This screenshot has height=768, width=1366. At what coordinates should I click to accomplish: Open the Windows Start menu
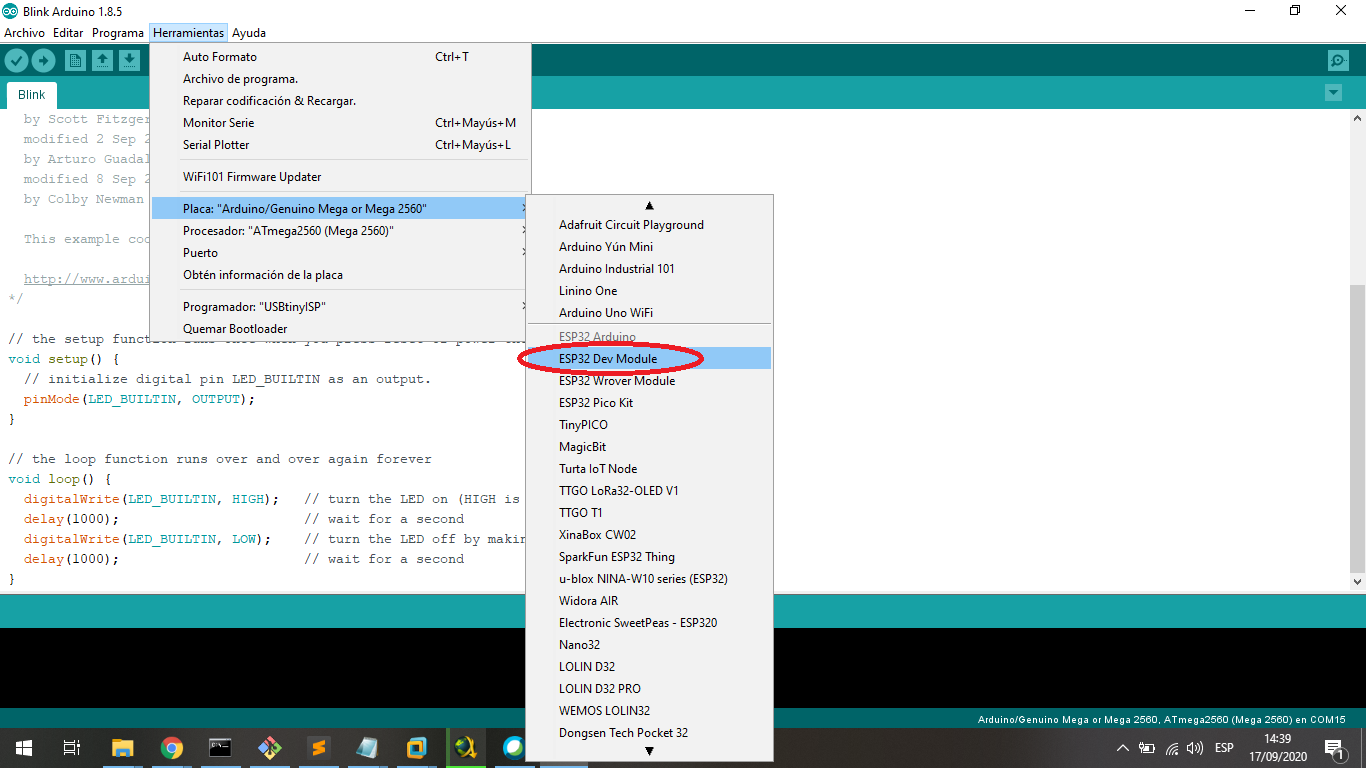23,748
